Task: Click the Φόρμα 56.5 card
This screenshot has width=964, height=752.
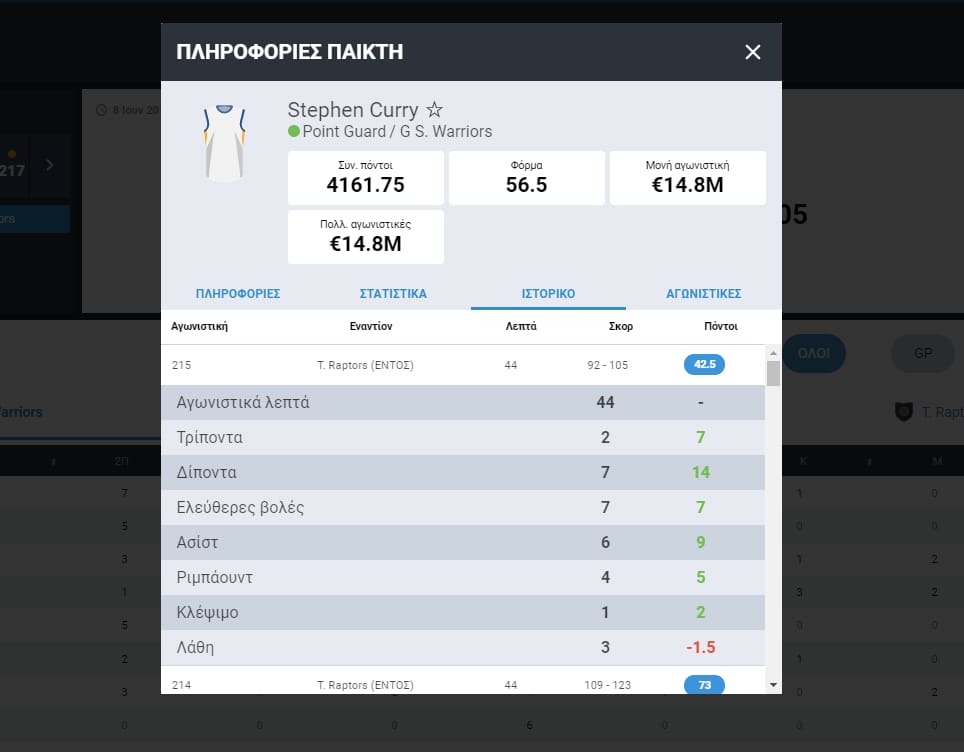Action: (527, 178)
